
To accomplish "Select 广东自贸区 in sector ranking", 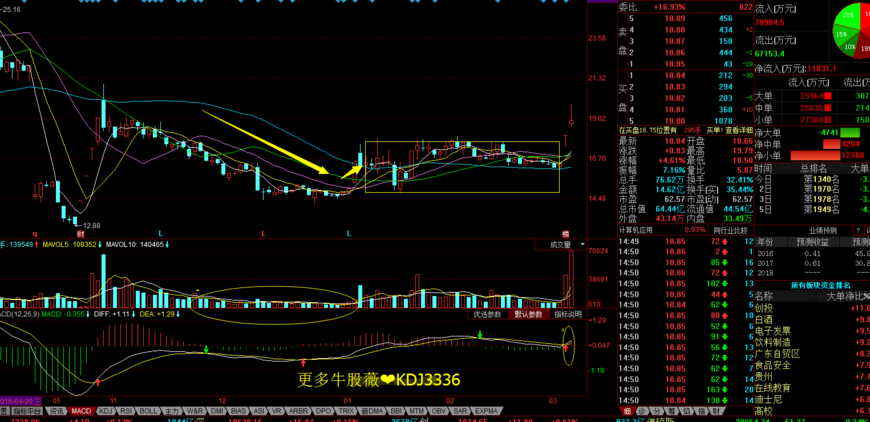I will tap(777, 354).
